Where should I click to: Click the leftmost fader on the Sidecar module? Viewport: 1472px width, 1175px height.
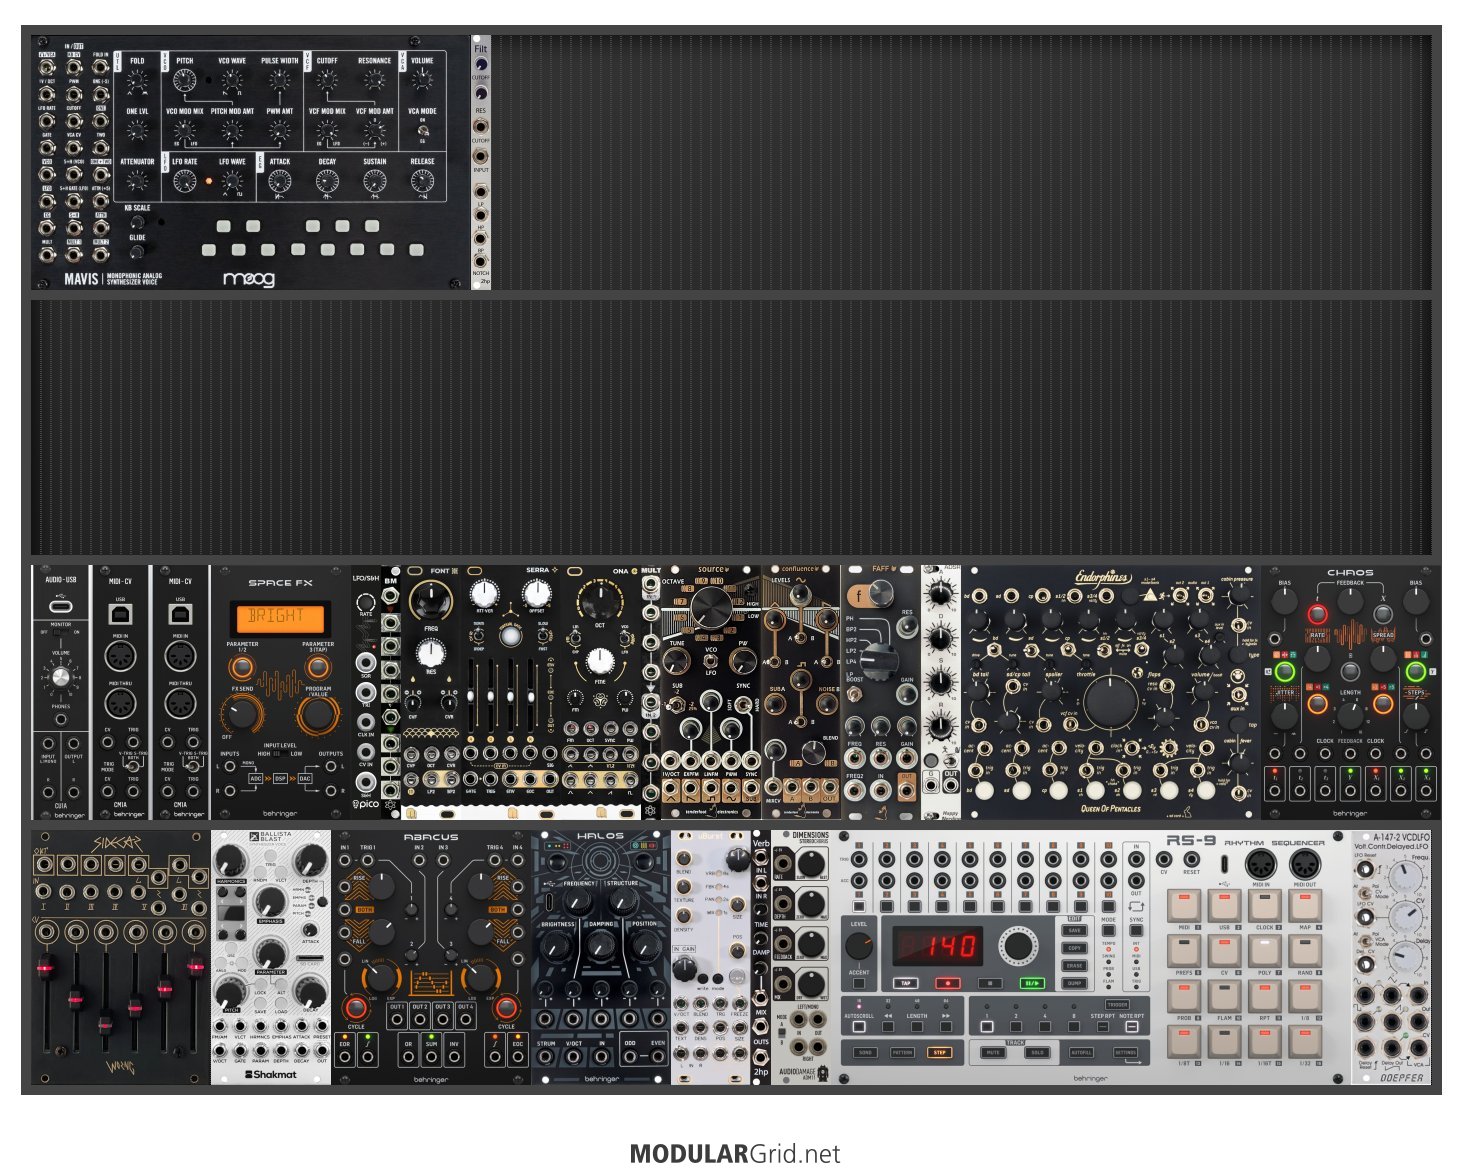pos(44,967)
